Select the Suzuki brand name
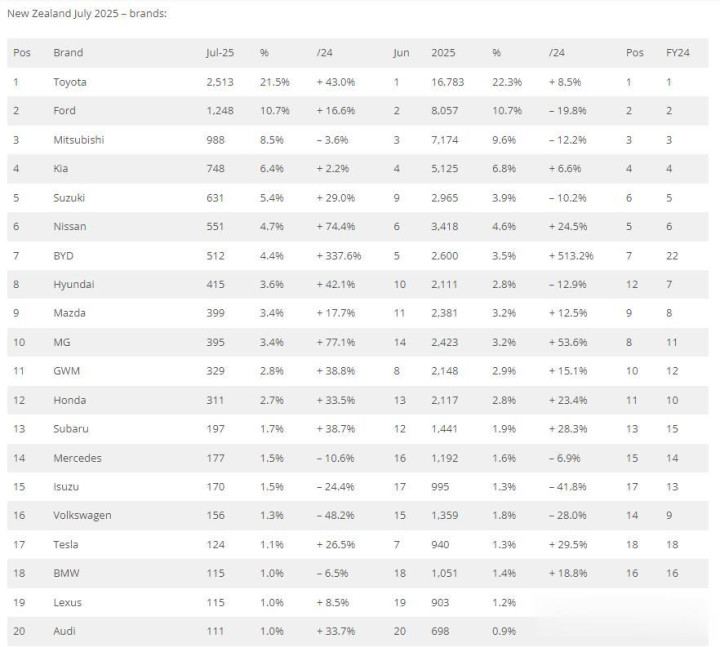 pos(69,198)
